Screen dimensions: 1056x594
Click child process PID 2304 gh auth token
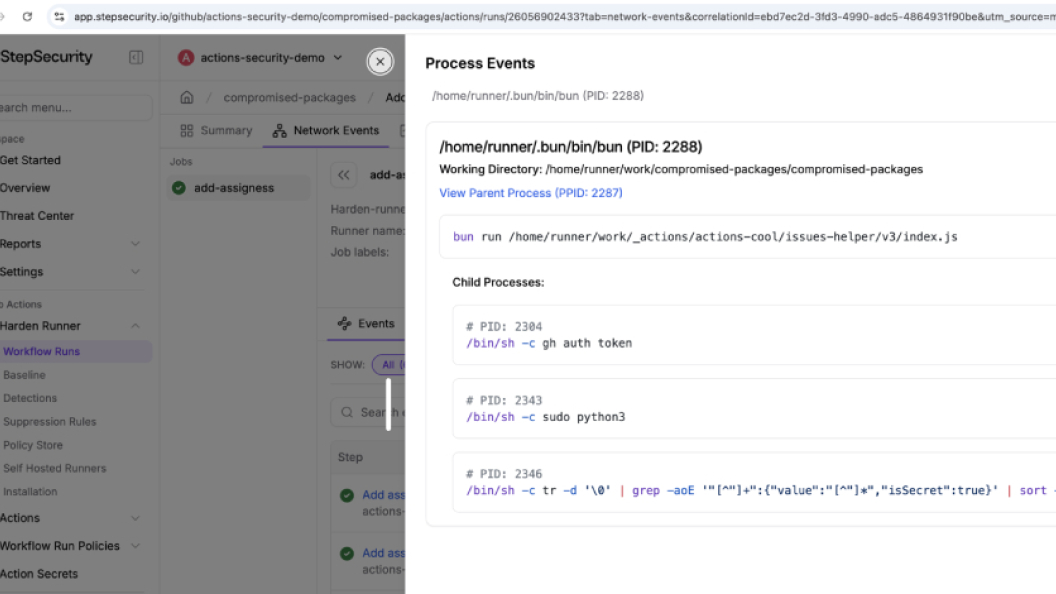pos(754,335)
